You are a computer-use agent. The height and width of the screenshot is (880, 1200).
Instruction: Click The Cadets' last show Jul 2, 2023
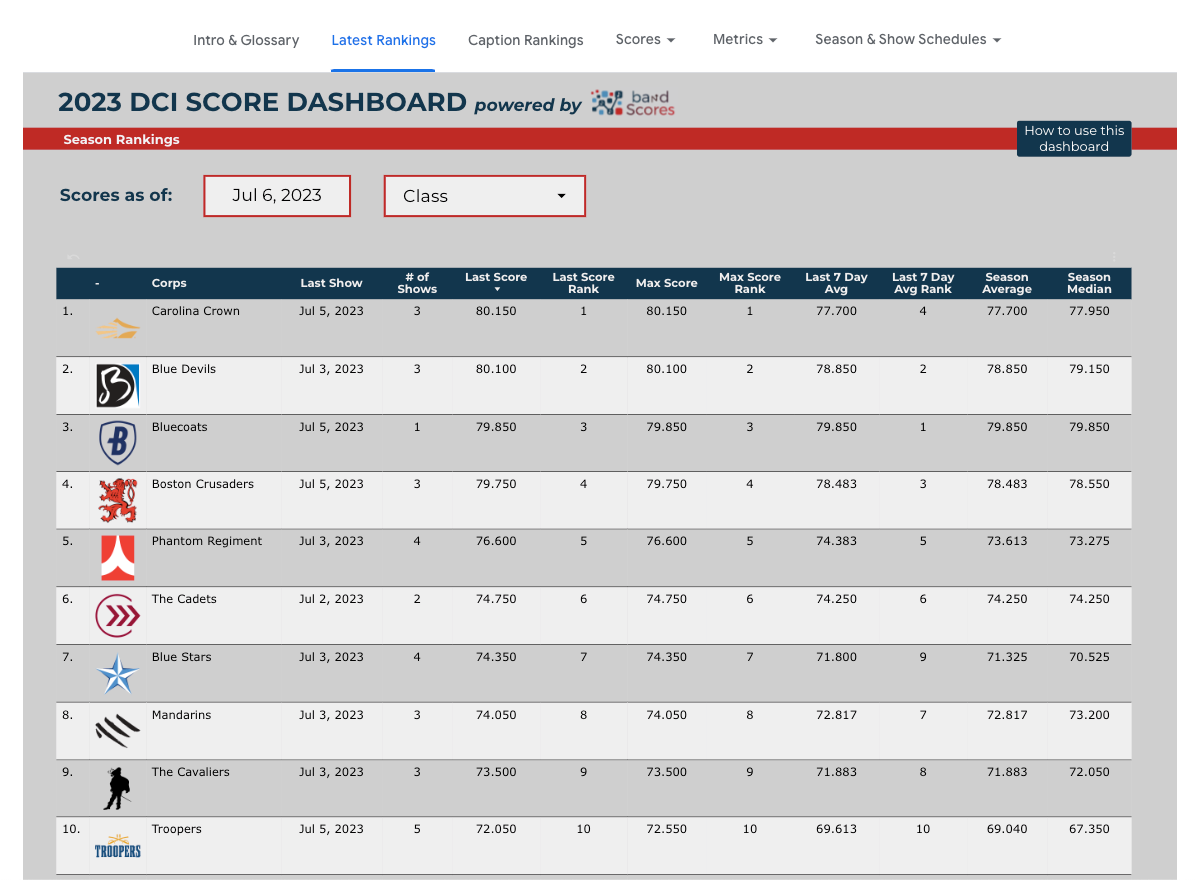(x=331, y=599)
